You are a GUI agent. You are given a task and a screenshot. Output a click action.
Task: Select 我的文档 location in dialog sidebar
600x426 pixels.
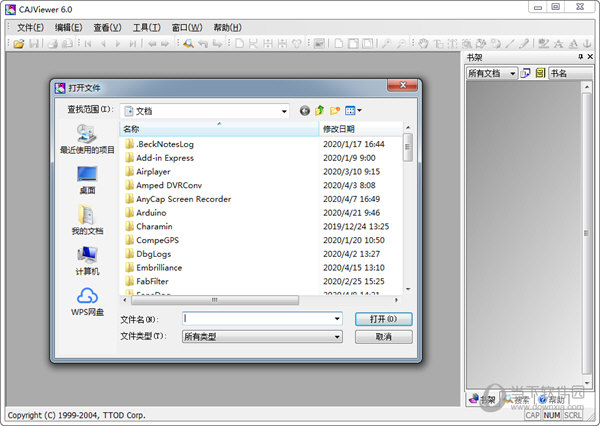click(87, 220)
